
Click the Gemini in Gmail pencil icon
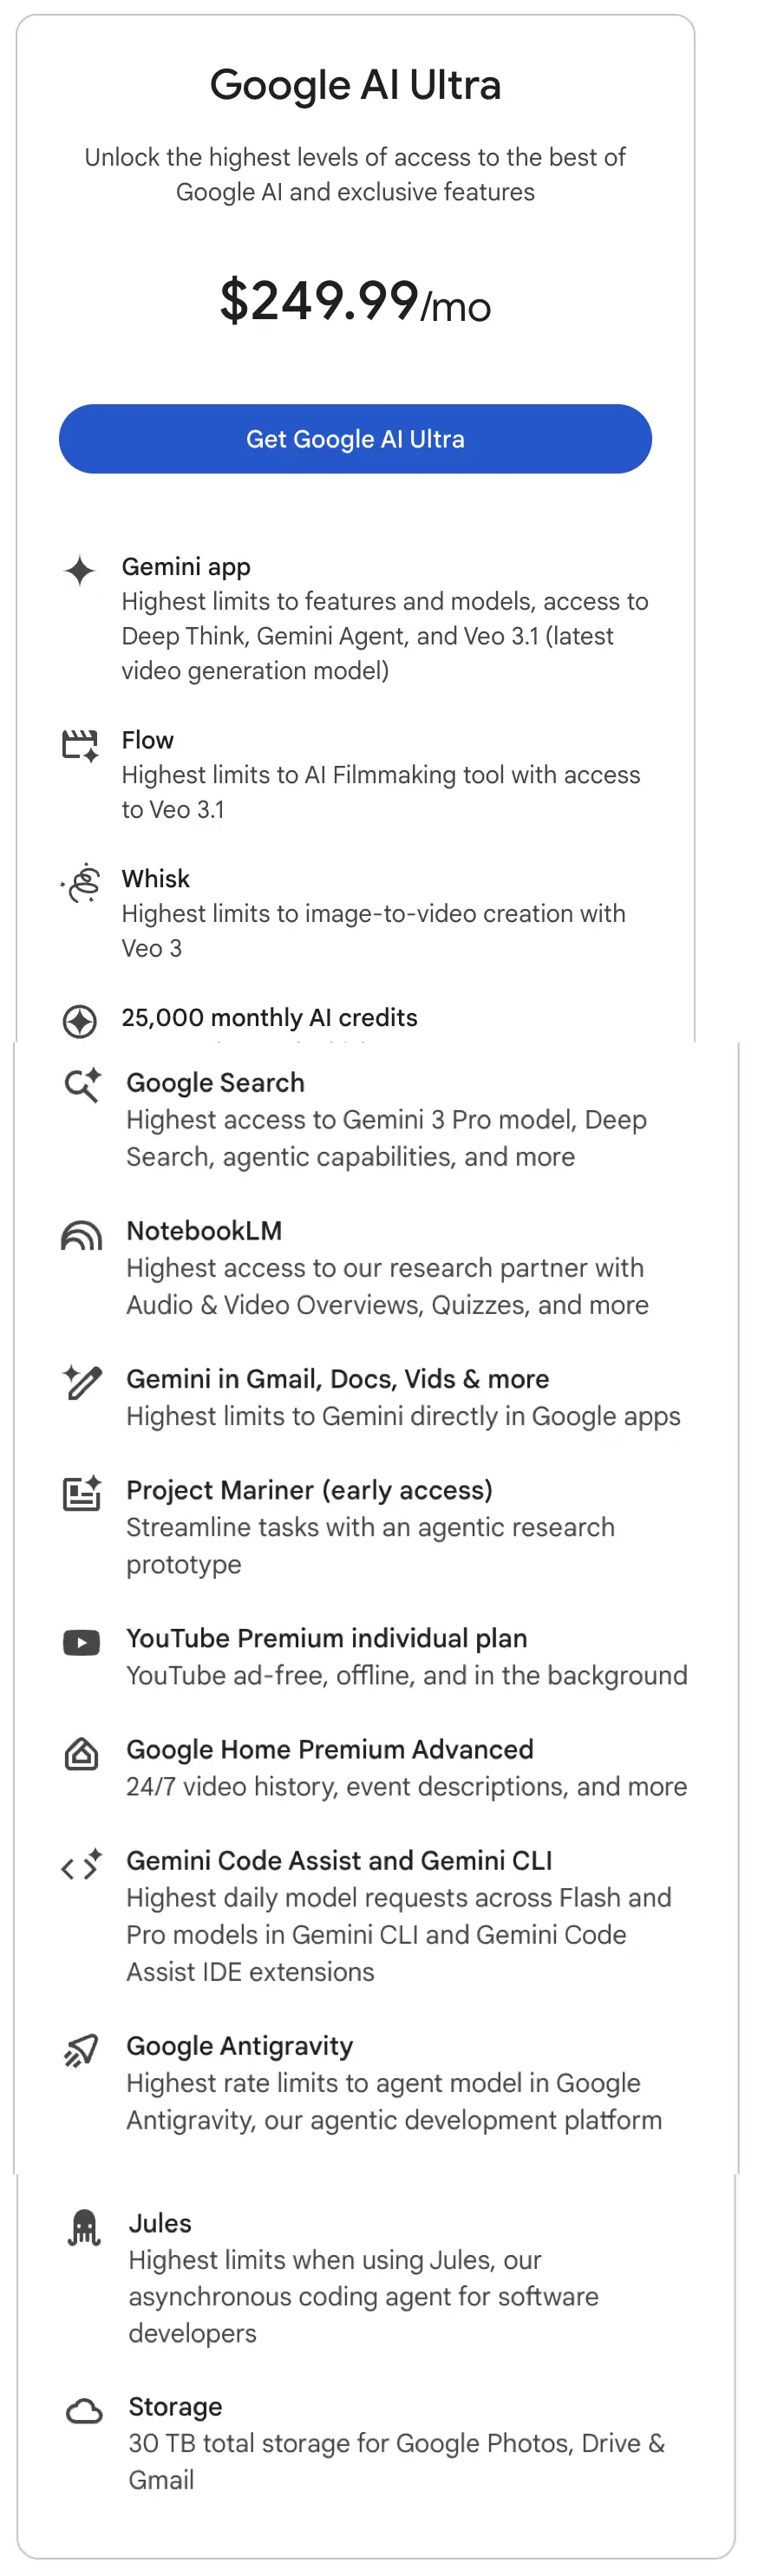tap(82, 1382)
